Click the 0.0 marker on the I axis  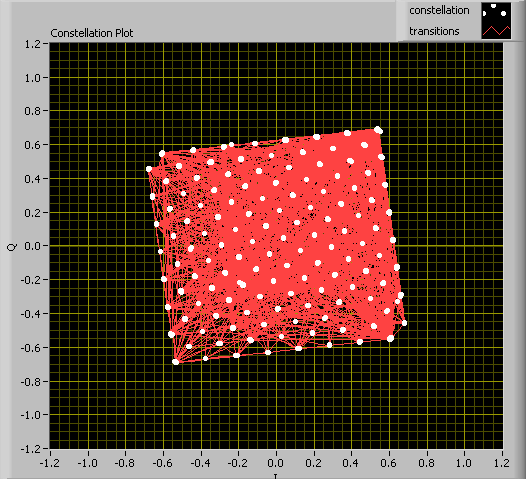click(x=276, y=464)
